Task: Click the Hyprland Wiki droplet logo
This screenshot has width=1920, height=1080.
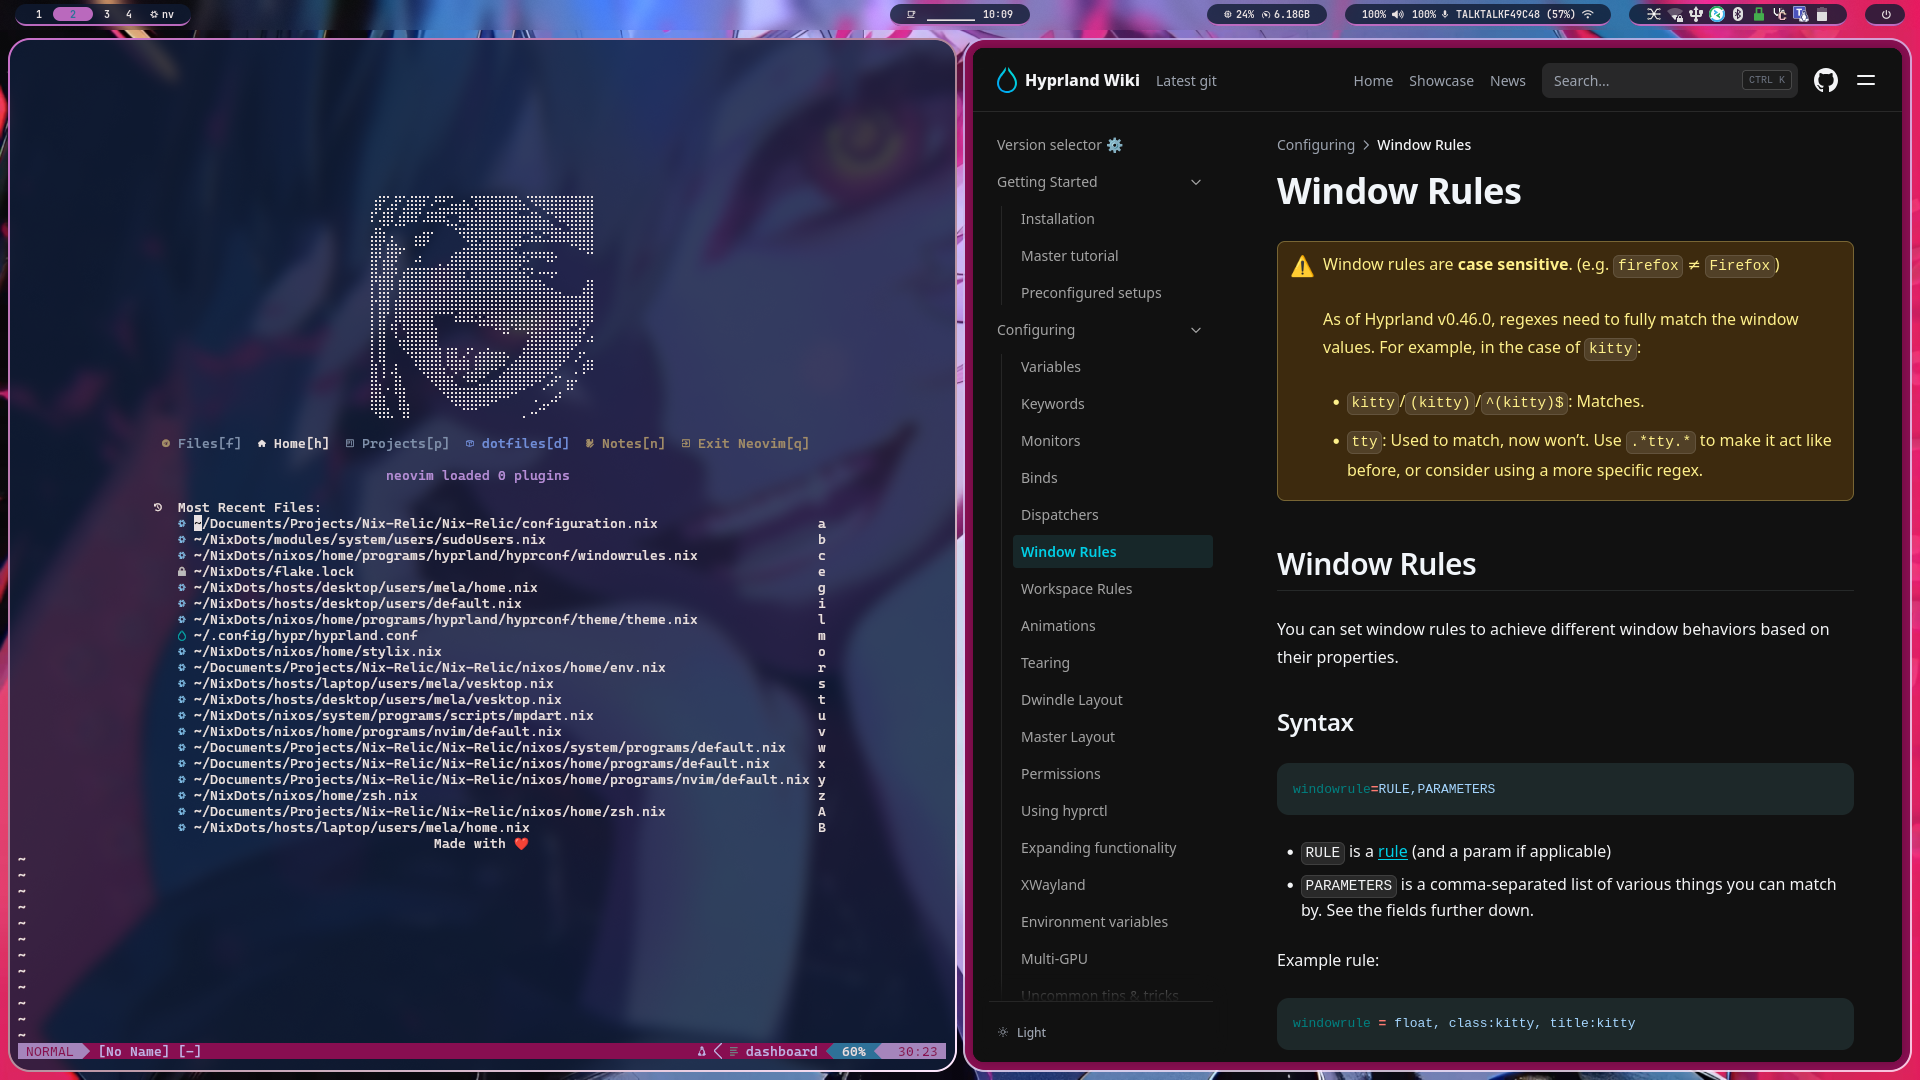Action: pos(1006,81)
